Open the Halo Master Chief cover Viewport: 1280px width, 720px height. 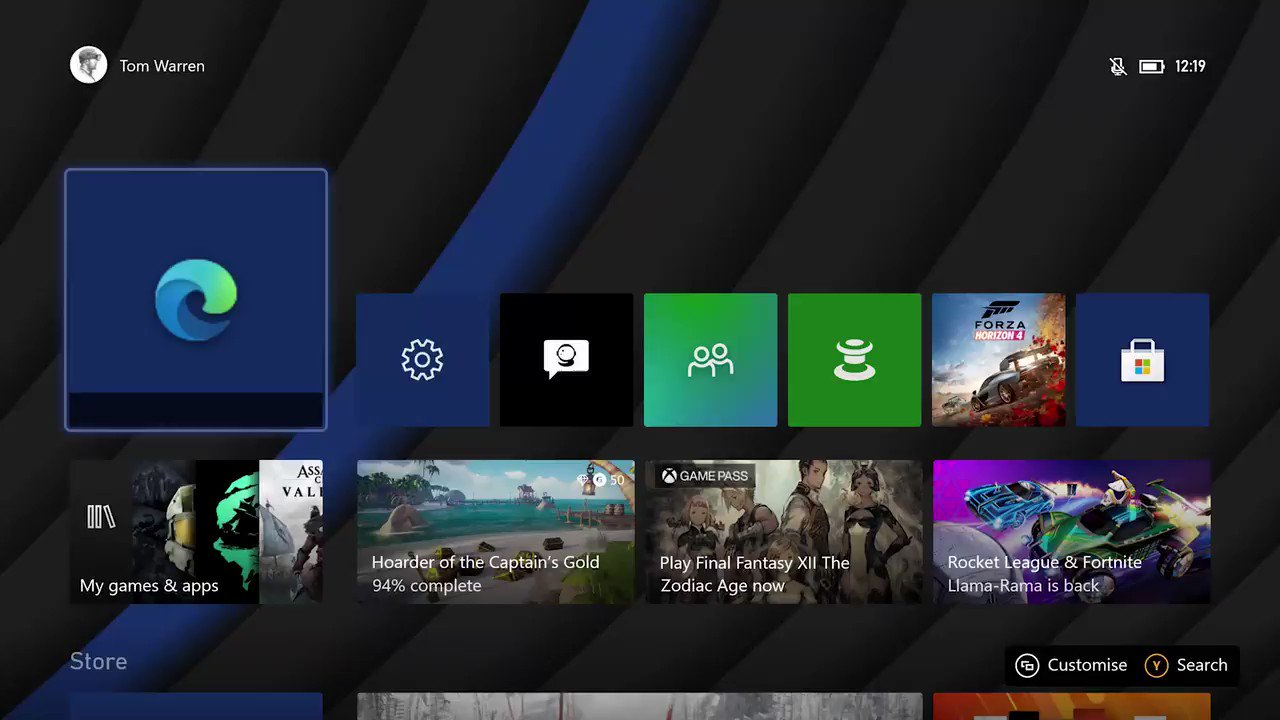[164, 532]
